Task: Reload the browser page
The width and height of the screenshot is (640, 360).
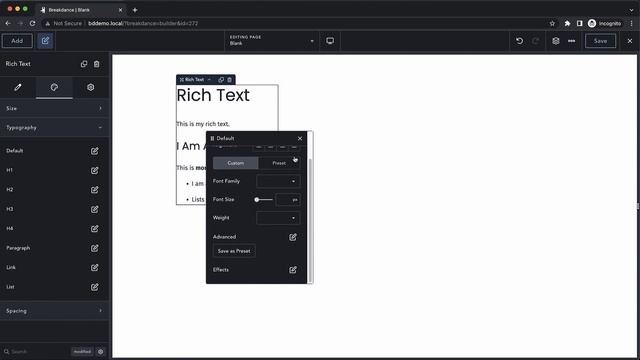Action: (32, 24)
